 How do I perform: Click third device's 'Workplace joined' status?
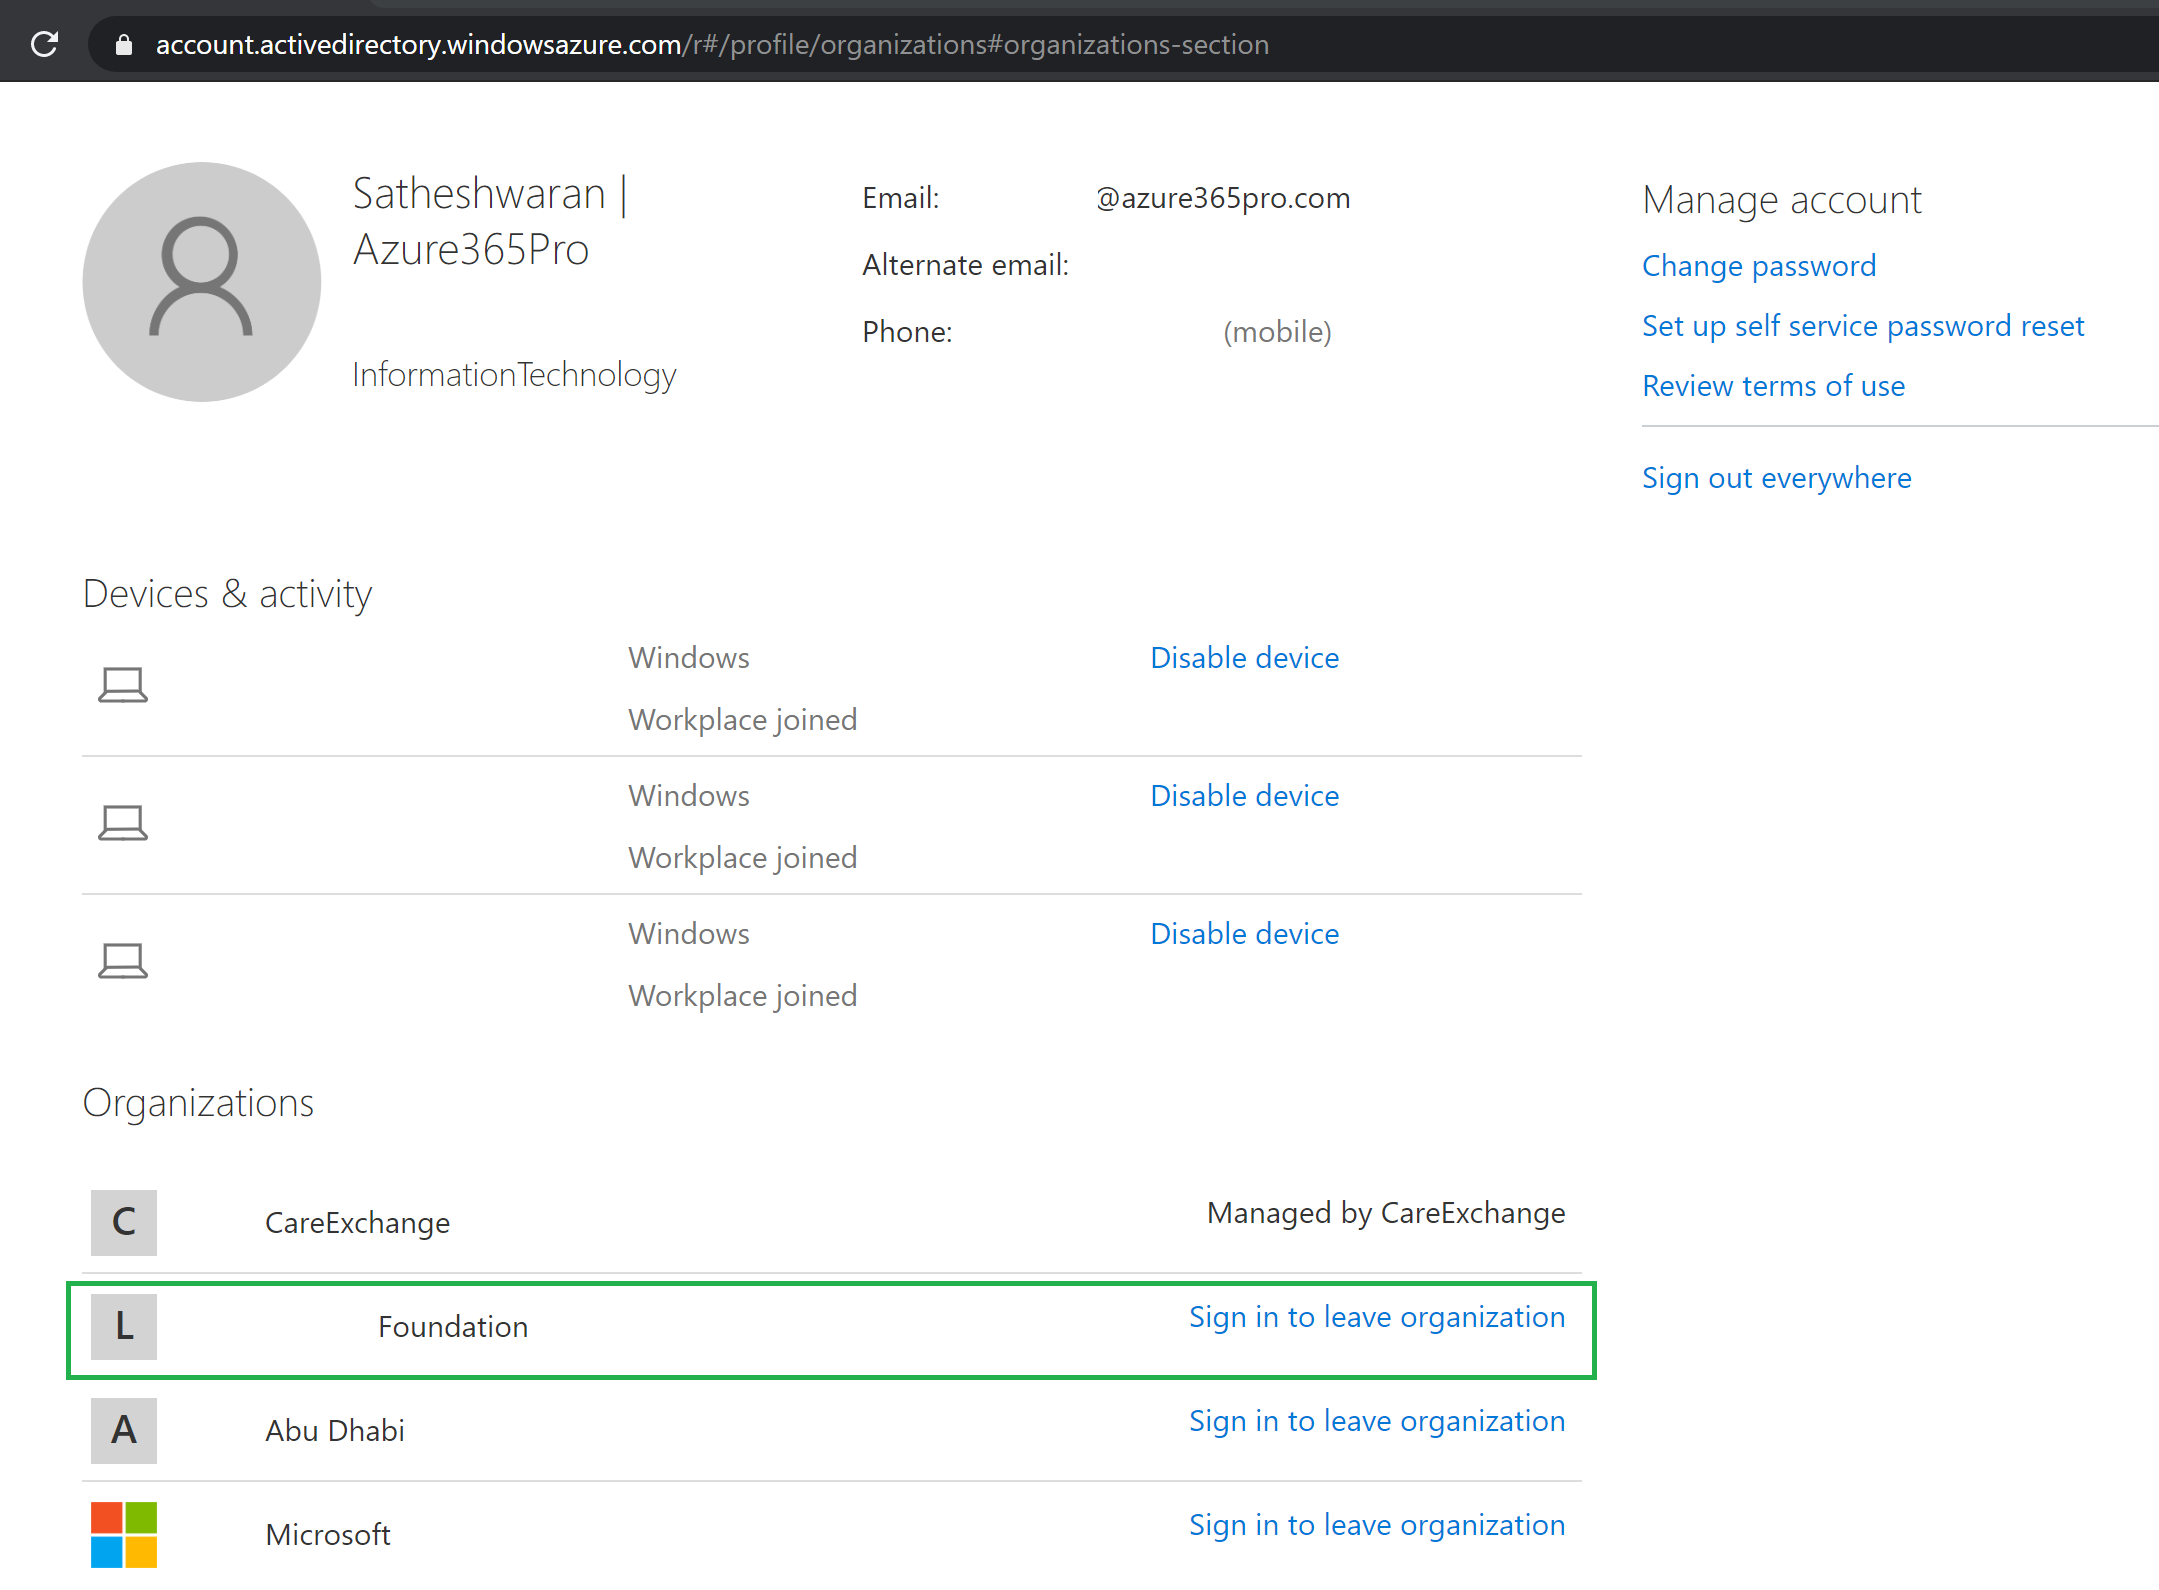(742, 996)
